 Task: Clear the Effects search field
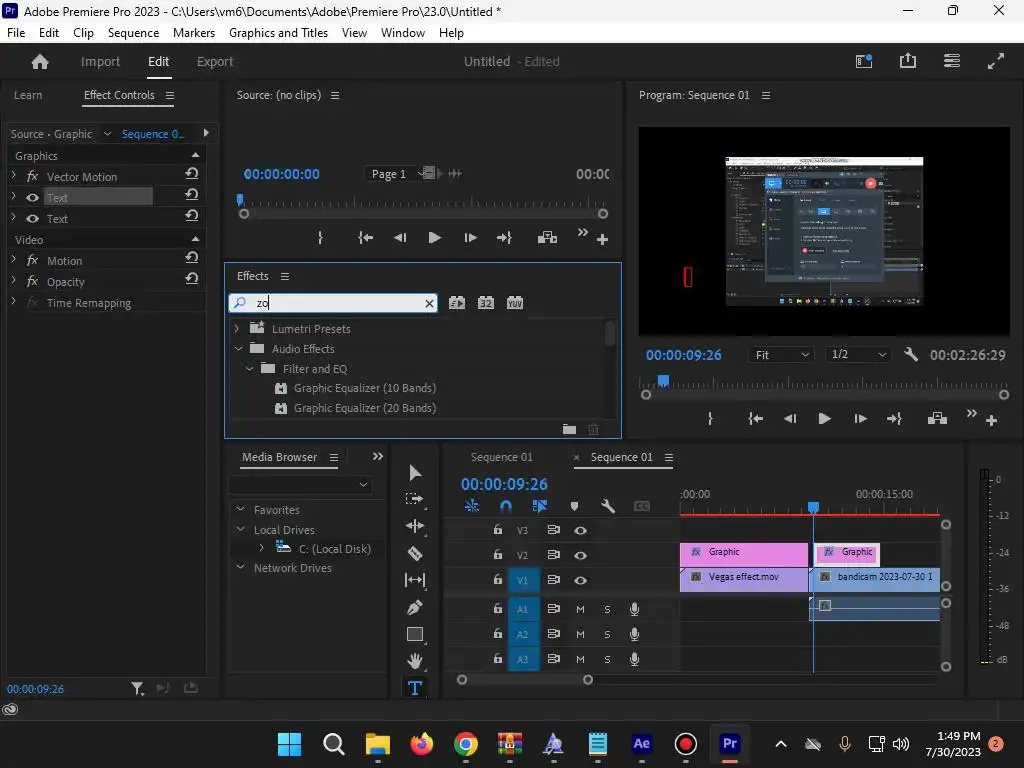coord(429,303)
